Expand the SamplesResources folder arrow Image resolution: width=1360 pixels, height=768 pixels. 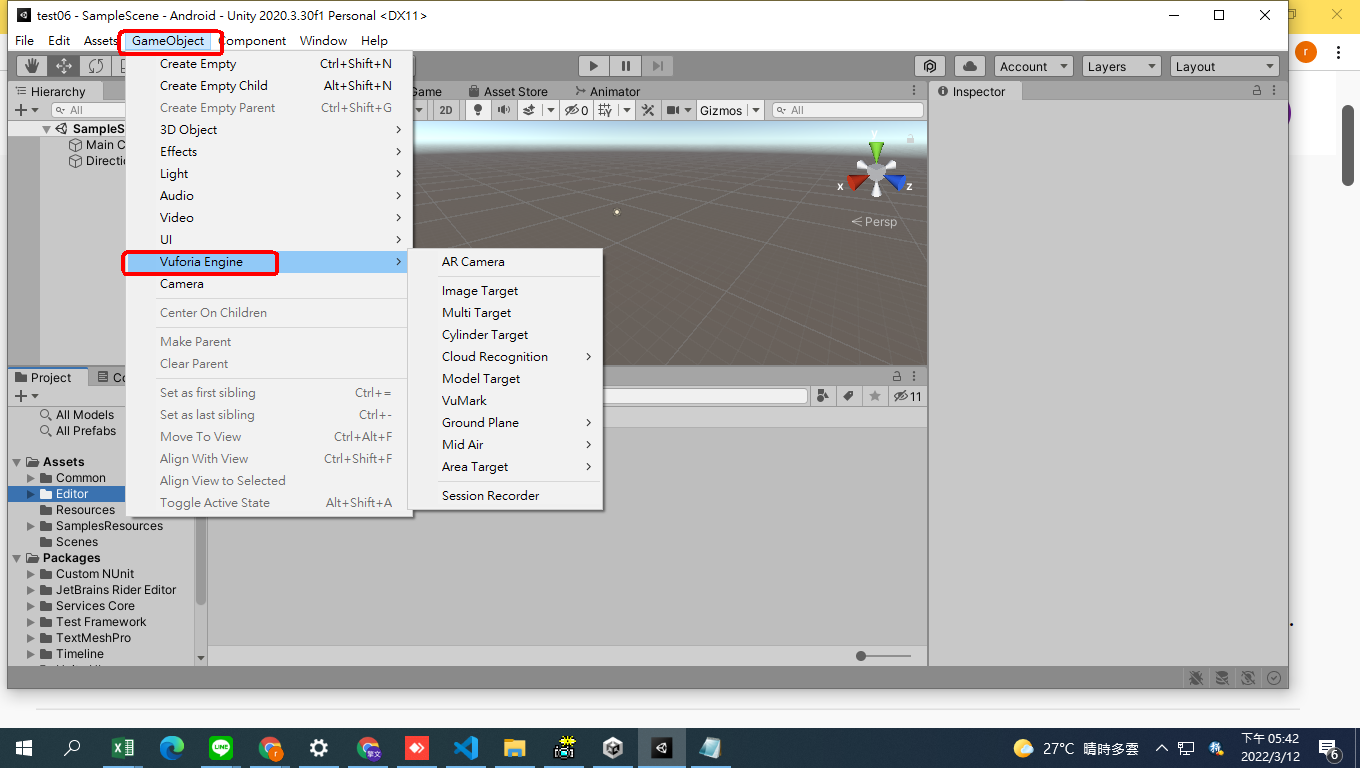tap(31, 526)
